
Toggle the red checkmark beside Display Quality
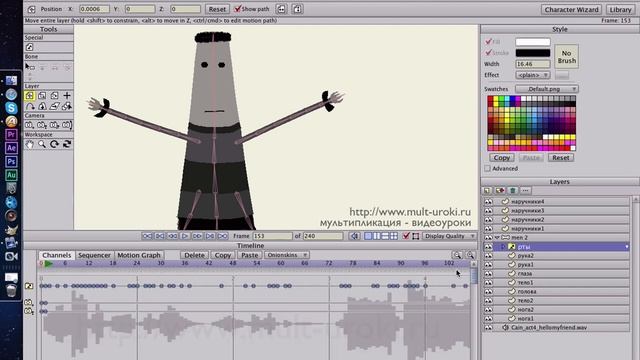406,236
